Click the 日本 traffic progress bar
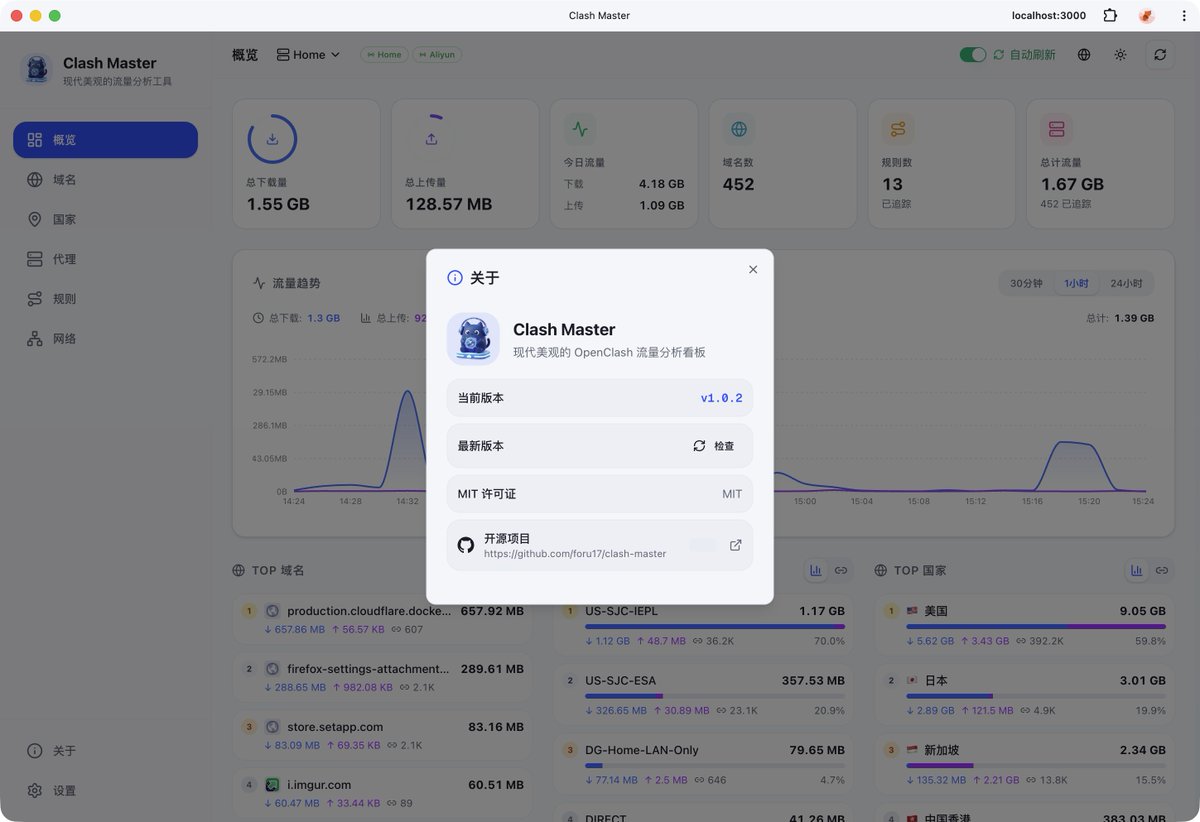This screenshot has width=1200, height=822. pyautogui.click(x=1036, y=696)
